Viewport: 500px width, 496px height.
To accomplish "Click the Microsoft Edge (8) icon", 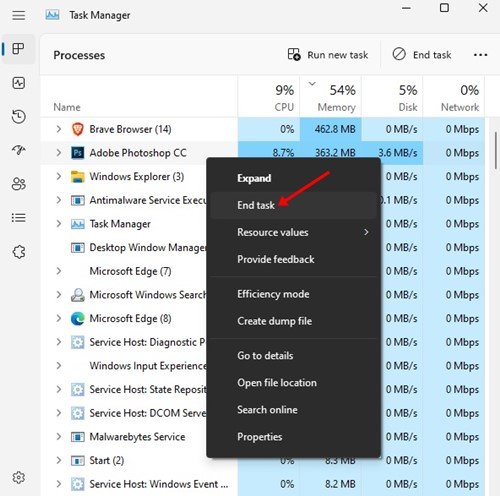I will [78, 319].
